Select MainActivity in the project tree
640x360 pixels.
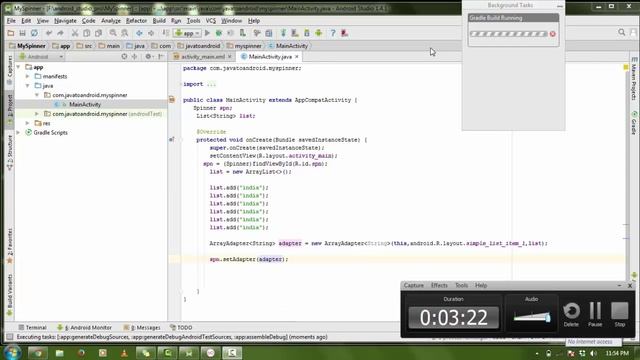(x=85, y=104)
